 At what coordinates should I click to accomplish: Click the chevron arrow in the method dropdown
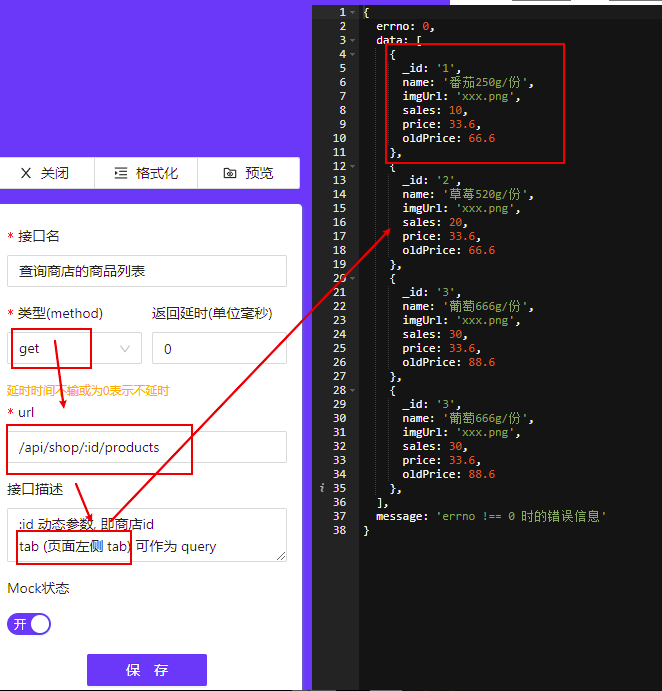tap(125, 349)
